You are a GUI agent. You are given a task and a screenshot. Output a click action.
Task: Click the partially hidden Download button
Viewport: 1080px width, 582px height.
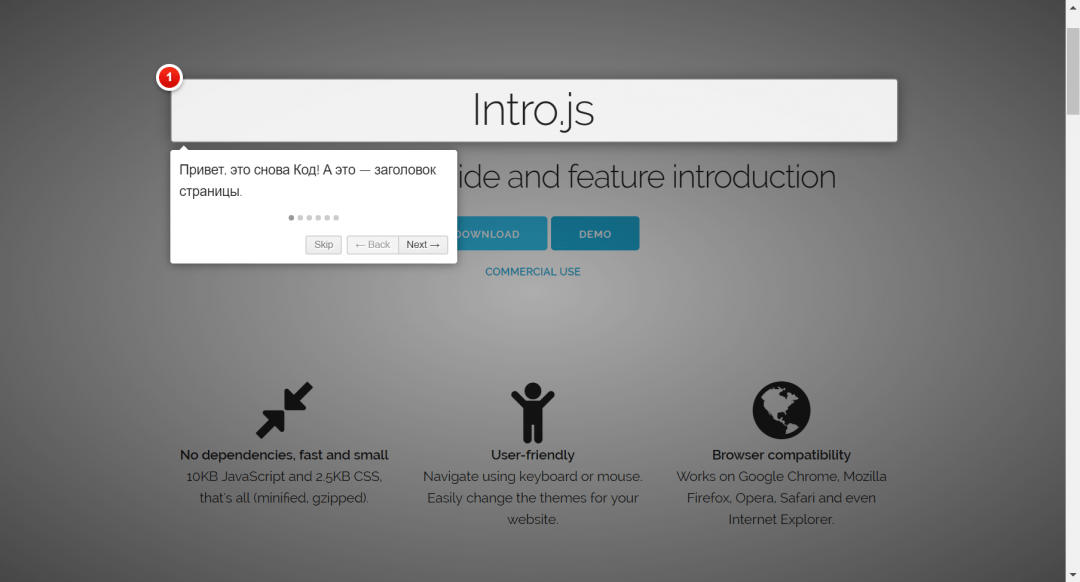pos(502,234)
